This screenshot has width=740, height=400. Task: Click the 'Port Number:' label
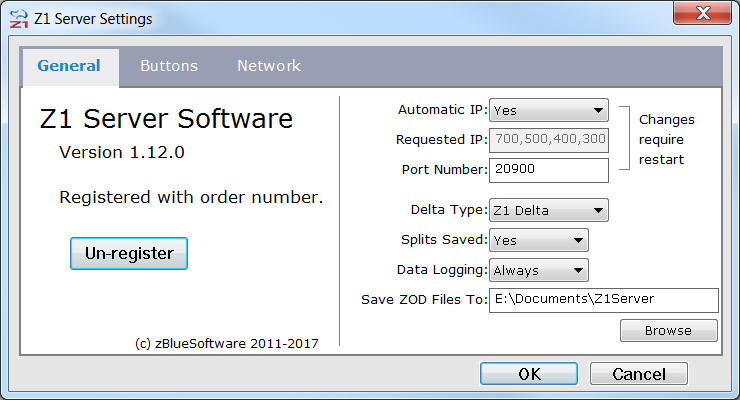[x=444, y=169]
